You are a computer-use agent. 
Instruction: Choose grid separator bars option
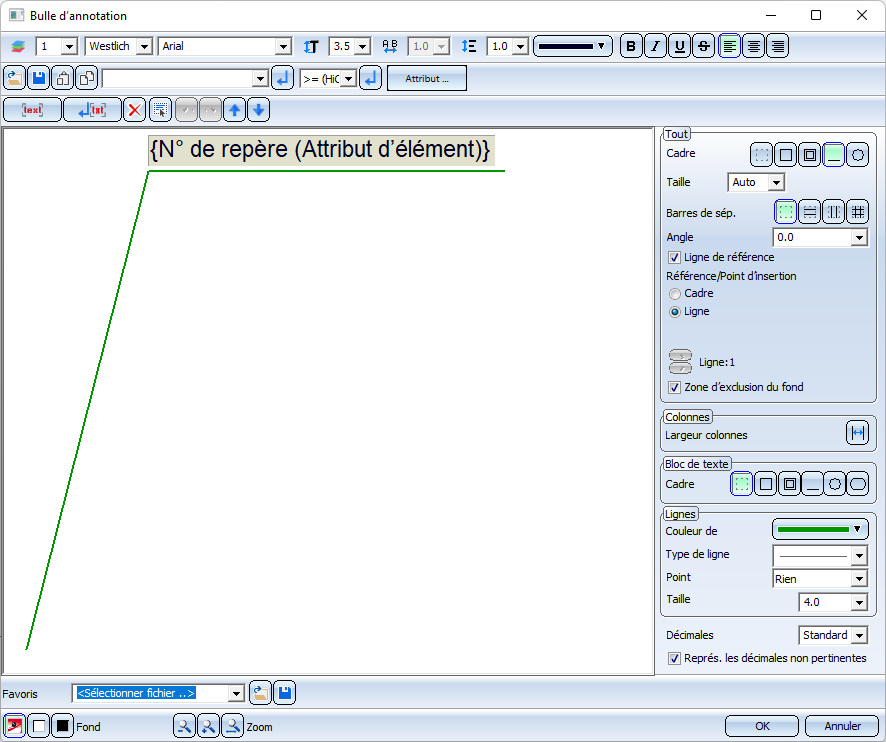(857, 211)
